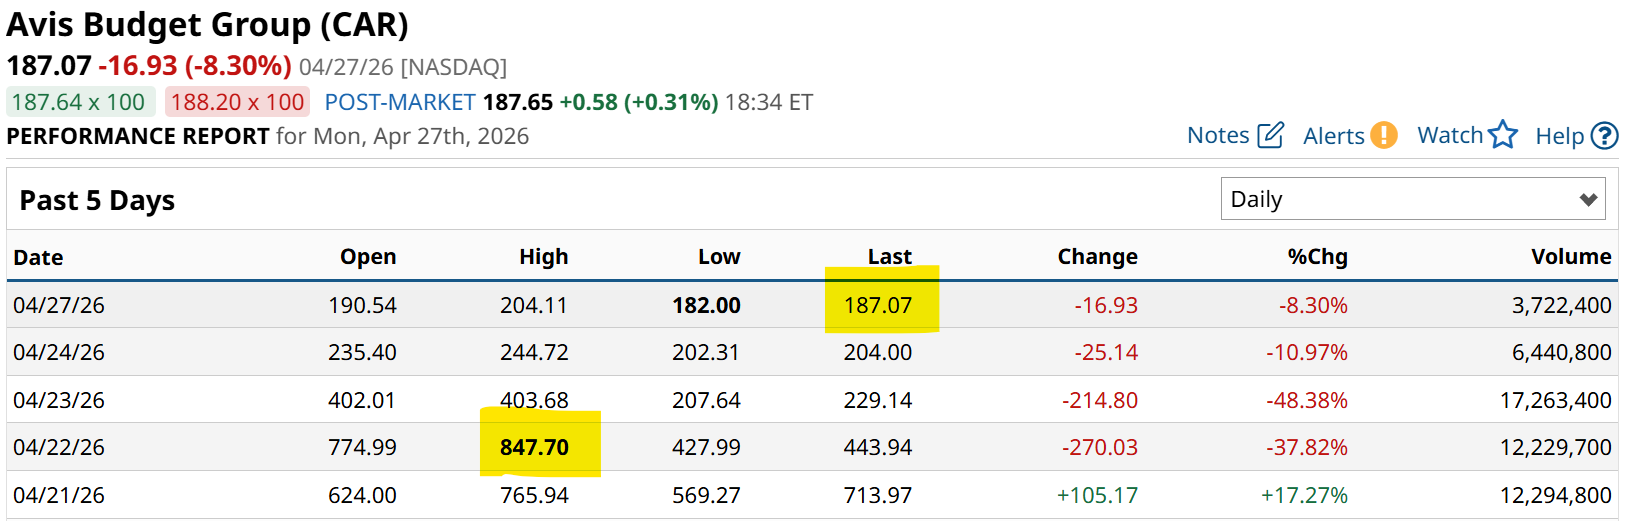Screen dimensions: 1638x521
Task: Click highlighted 187.07 last price cell
Action: [878, 305]
